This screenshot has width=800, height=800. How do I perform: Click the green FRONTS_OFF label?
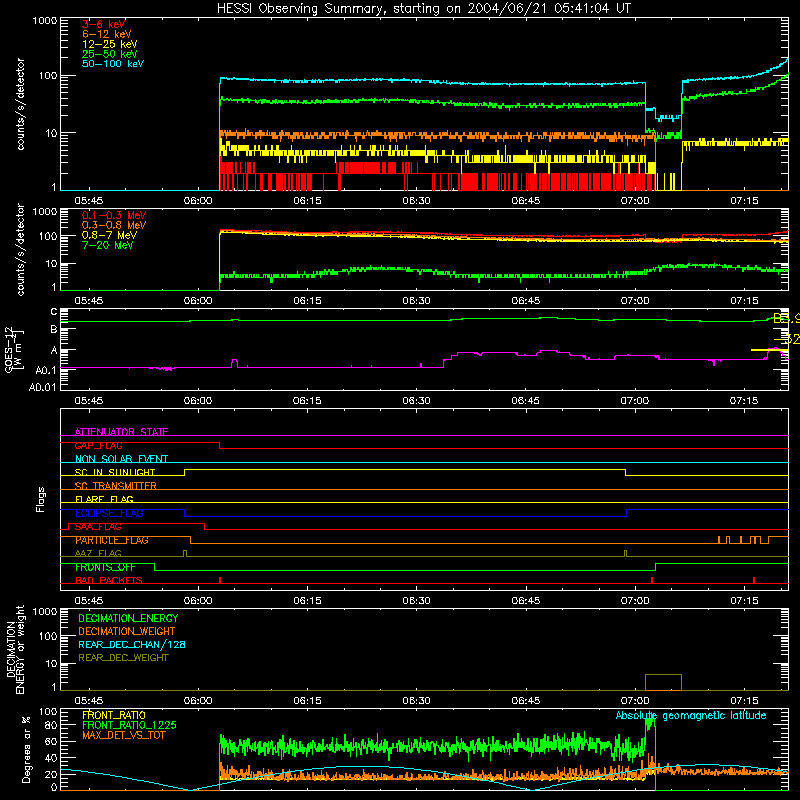pos(105,567)
